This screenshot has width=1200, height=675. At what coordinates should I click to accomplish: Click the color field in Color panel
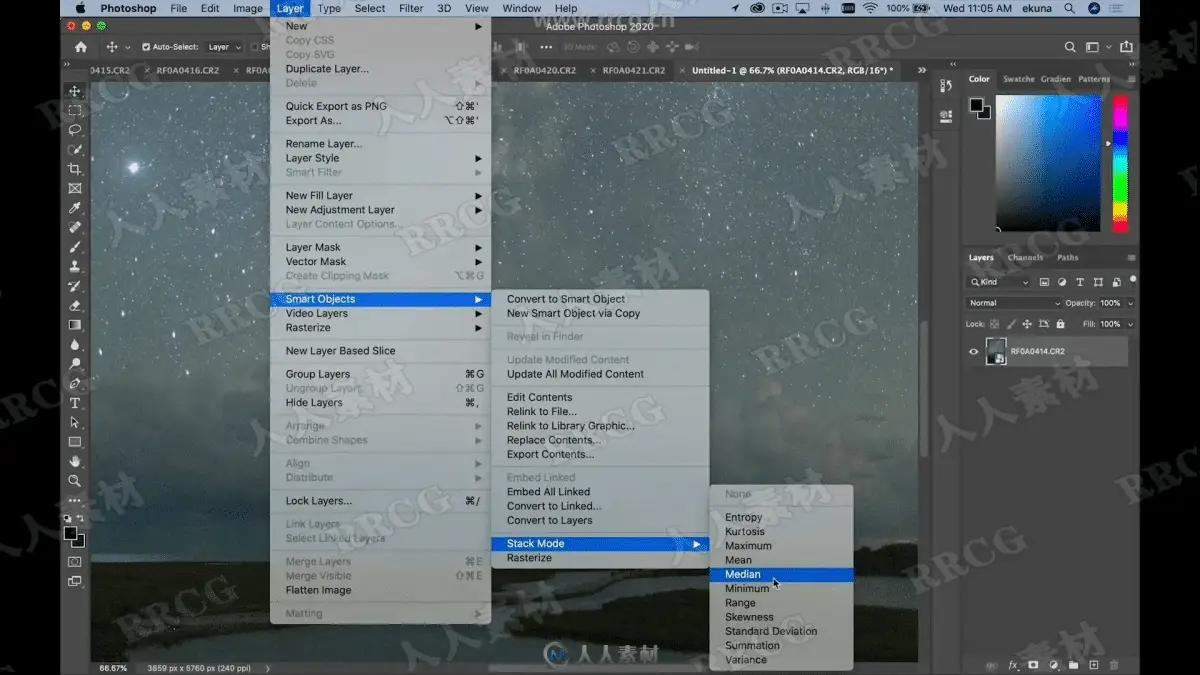[x=1050, y=163]
